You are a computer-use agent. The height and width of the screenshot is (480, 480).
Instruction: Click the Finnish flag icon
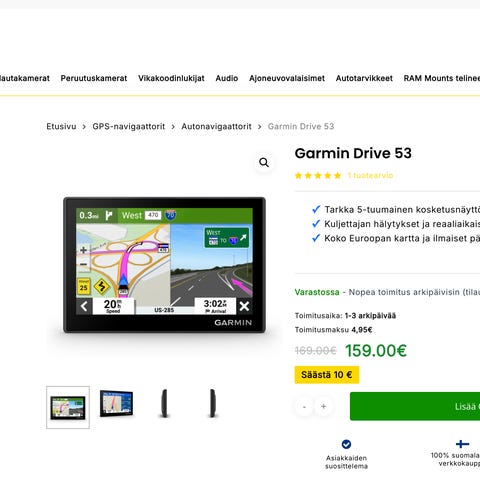point(462,444)
